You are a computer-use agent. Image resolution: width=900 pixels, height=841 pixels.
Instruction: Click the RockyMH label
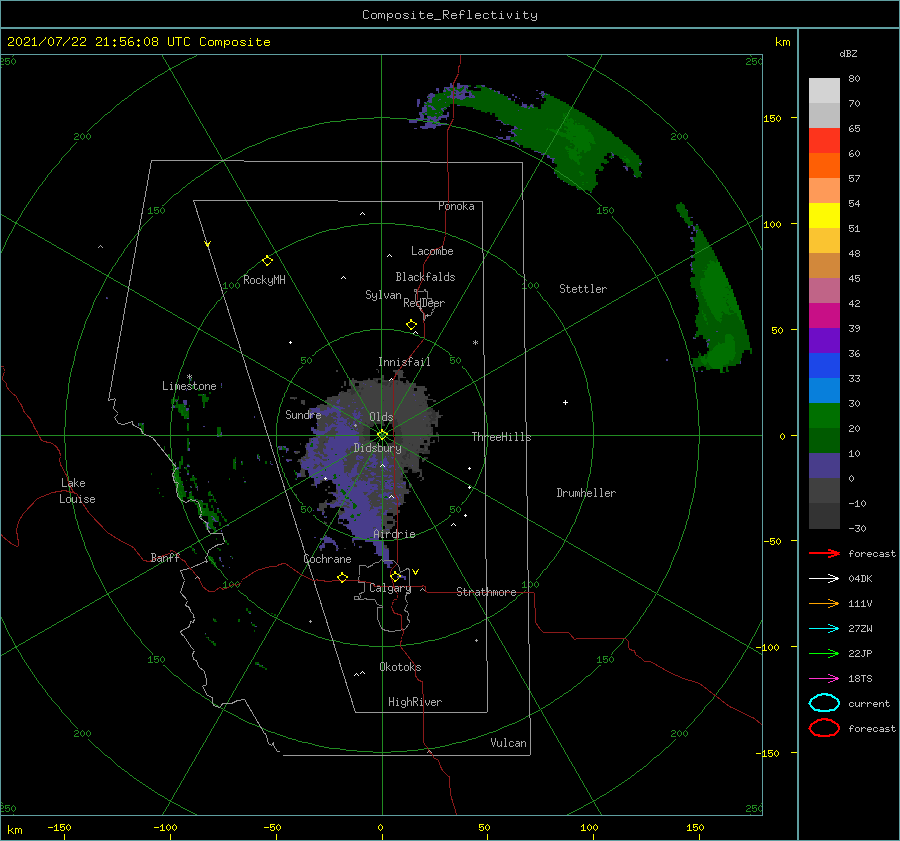point(264,280)
